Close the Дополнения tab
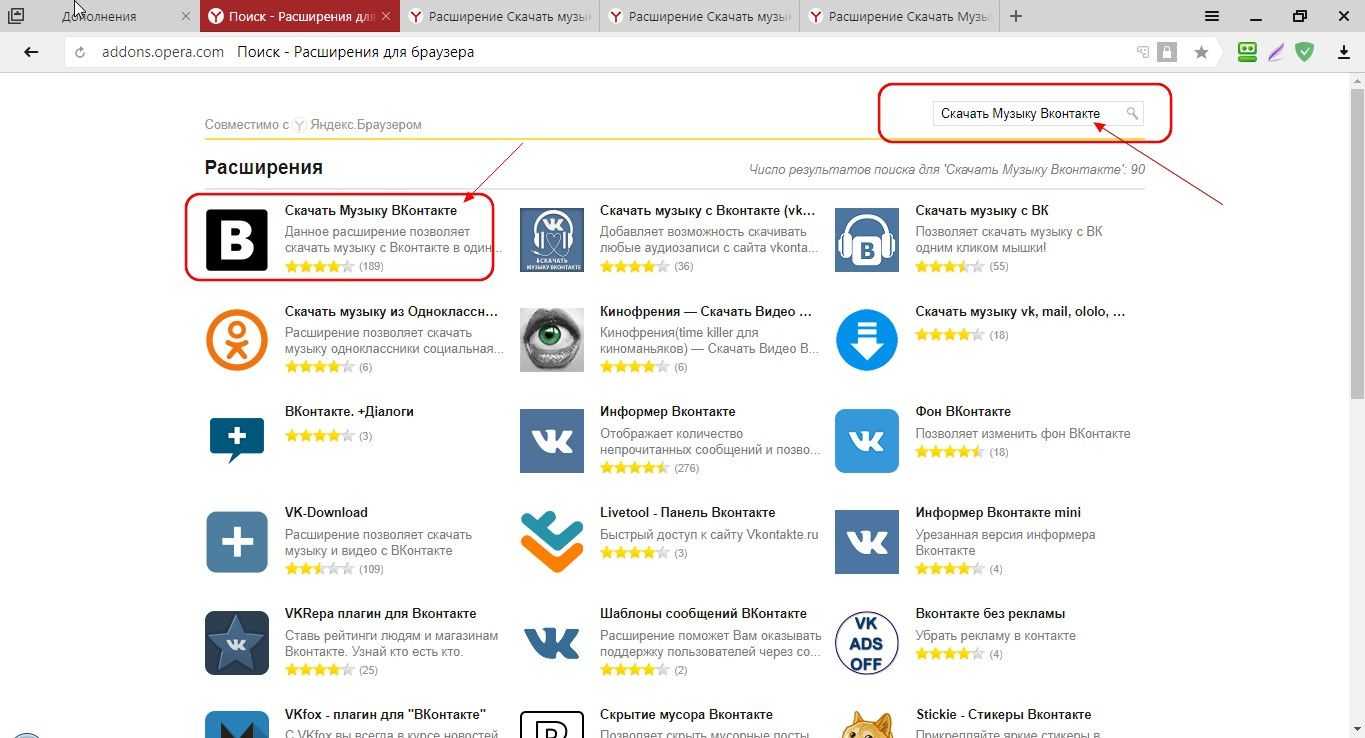The width and height of the screenshot is (1365, 738). point(187,16)
